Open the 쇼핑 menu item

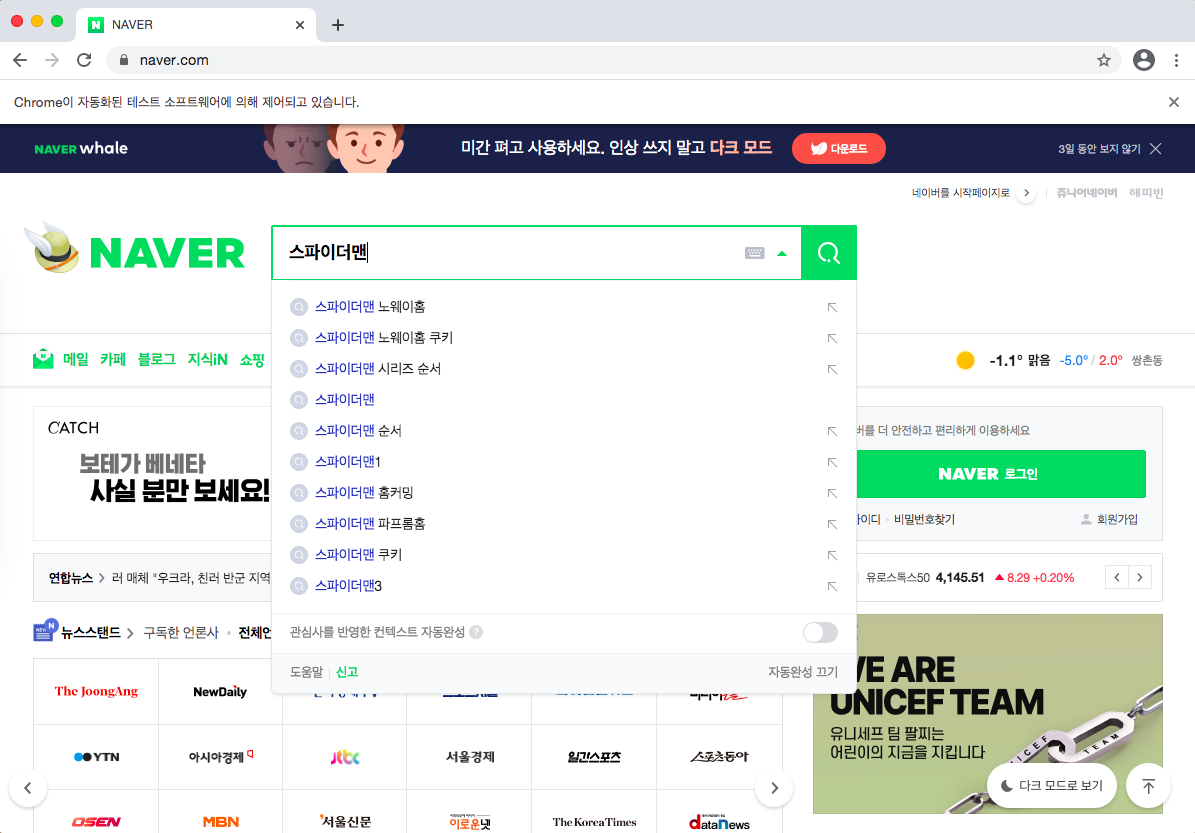pos(252,359)
